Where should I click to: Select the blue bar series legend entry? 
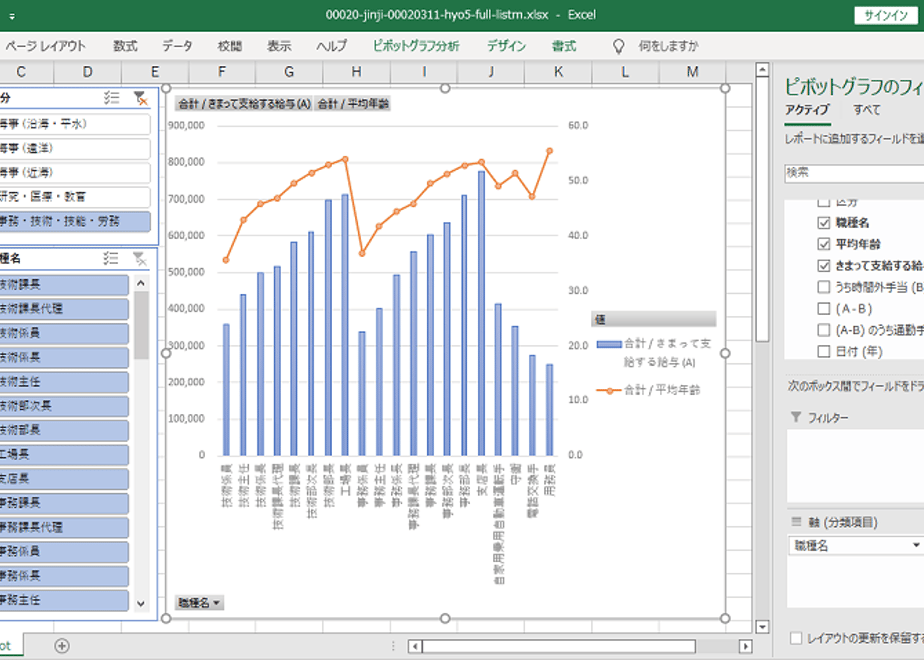point(654,352)
